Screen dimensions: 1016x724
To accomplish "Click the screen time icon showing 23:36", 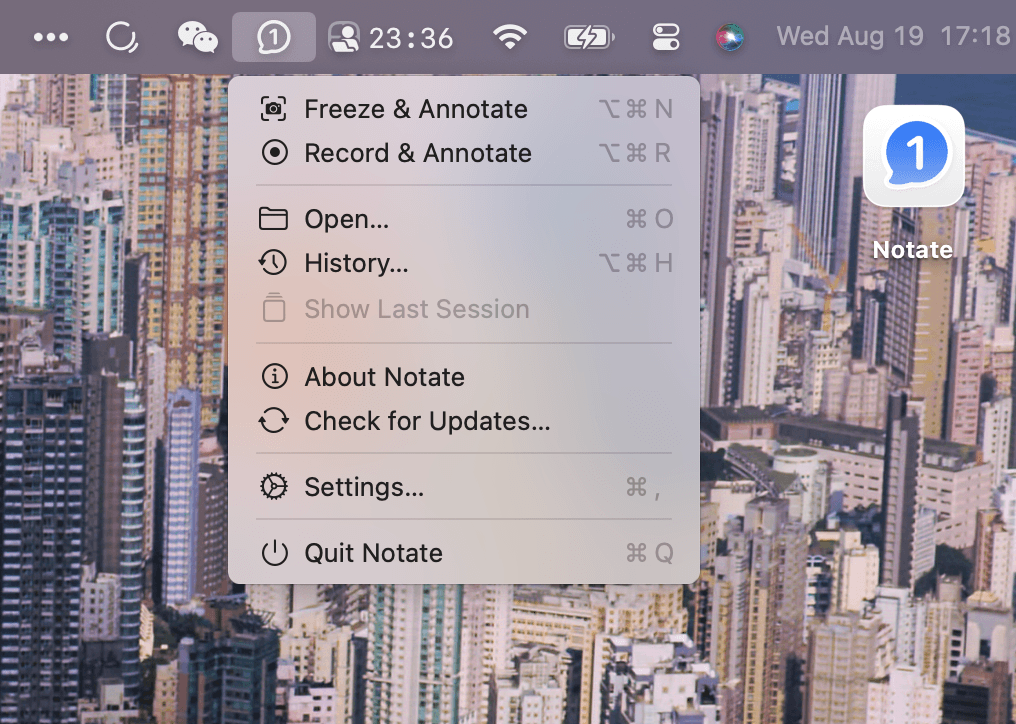I will click(391, 38).
